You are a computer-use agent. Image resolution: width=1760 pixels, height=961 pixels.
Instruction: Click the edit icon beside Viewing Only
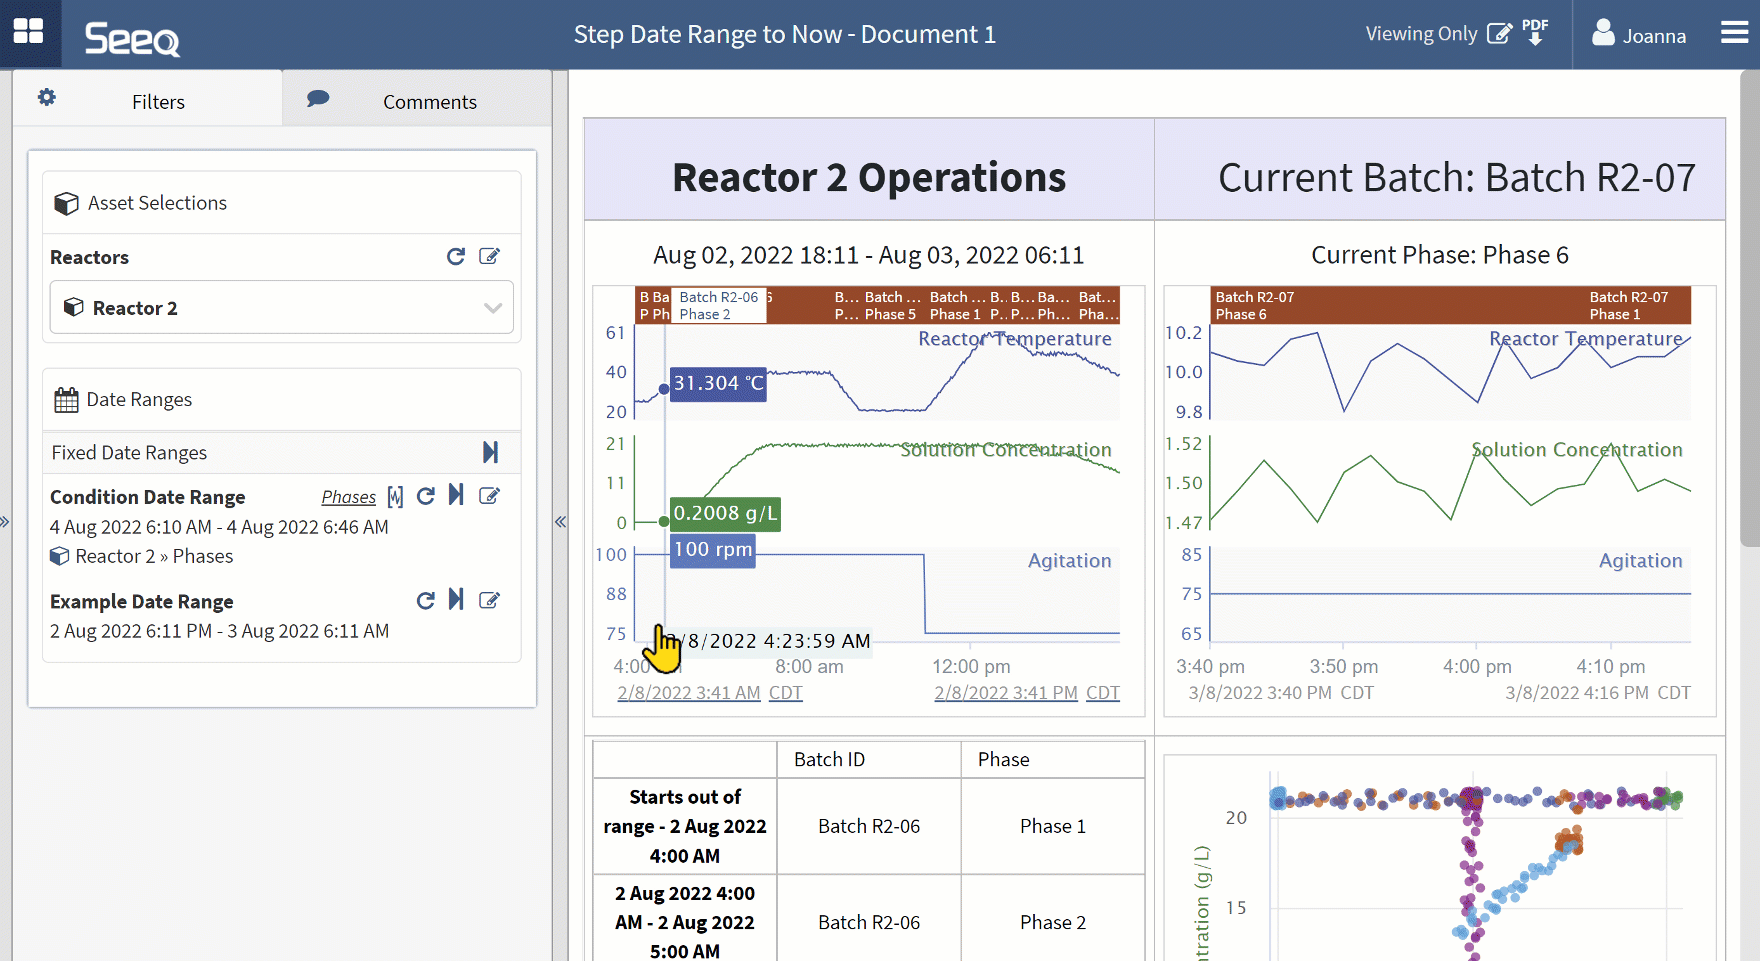click(1499, 34)
